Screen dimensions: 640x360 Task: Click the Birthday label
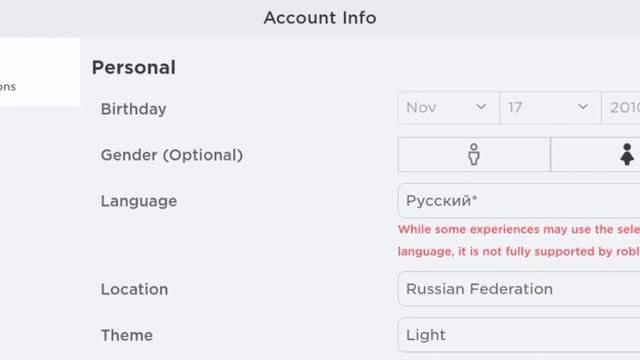pyautogui.click(x=133, y=109)
